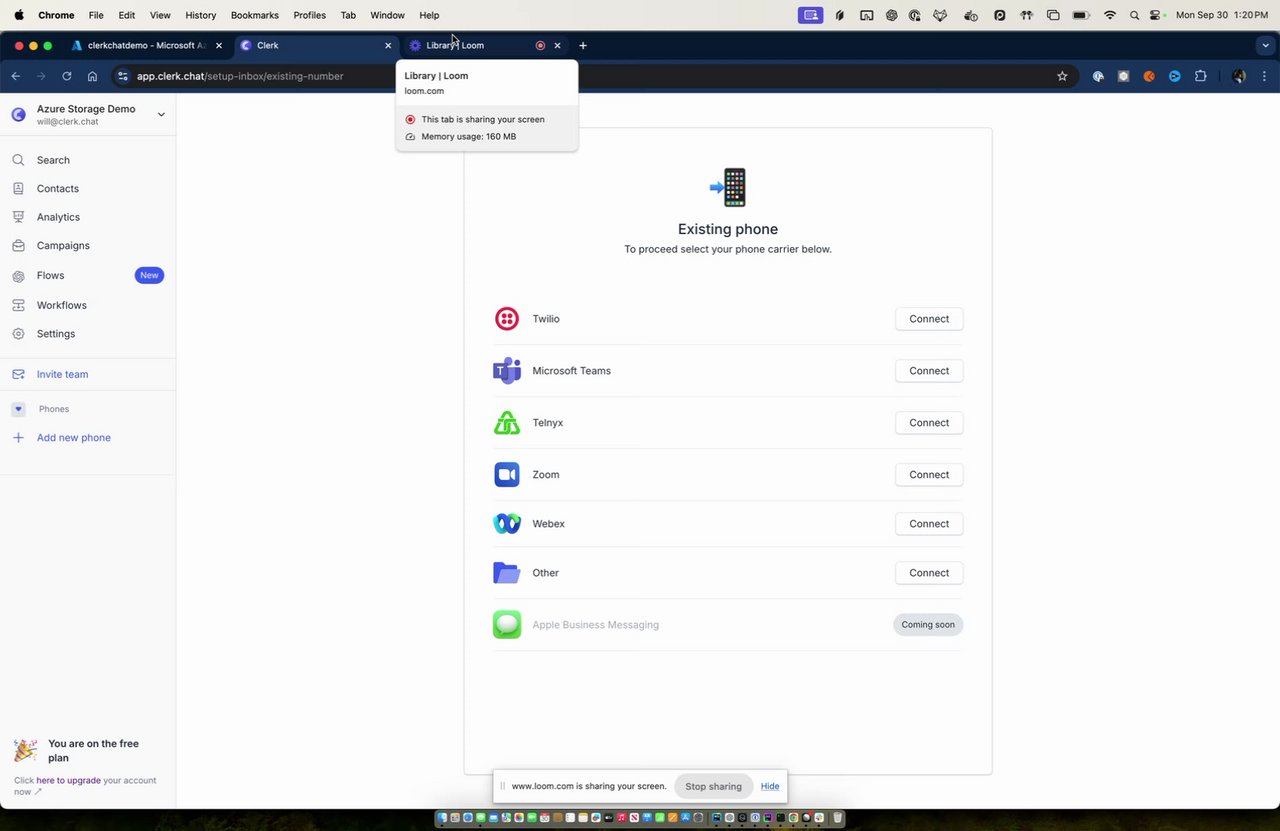
Task: Click the browser home icon
Action: (92, 76)
